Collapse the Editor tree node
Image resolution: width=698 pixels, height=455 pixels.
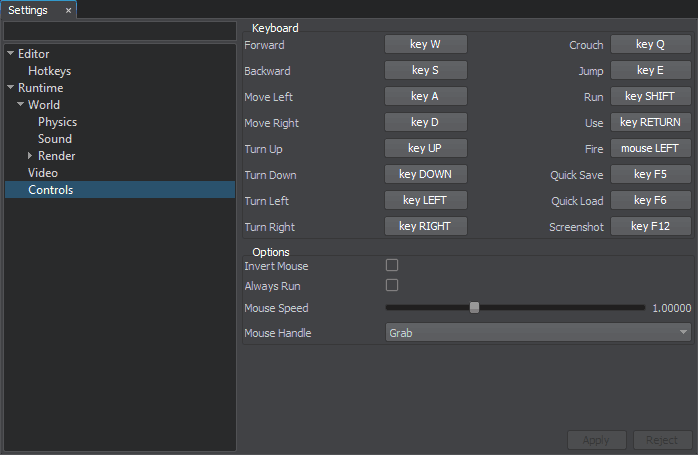click(10, 54)
